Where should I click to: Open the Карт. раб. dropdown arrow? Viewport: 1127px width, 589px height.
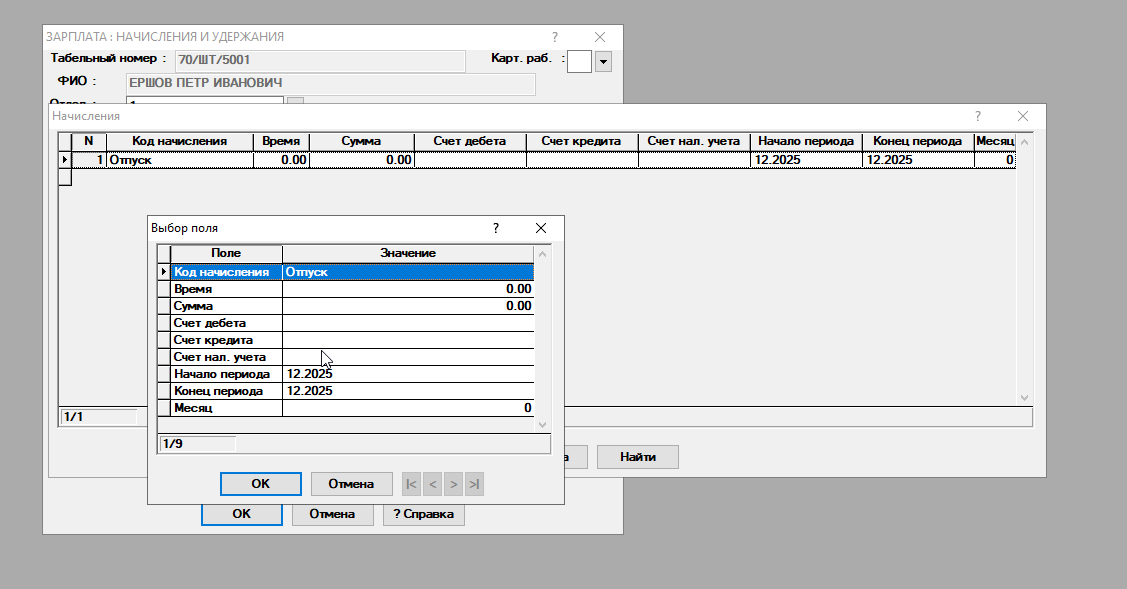(603, 62)
